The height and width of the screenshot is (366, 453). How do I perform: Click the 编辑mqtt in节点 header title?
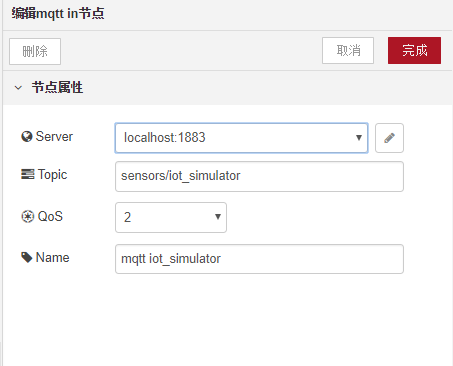click(58, 14)
